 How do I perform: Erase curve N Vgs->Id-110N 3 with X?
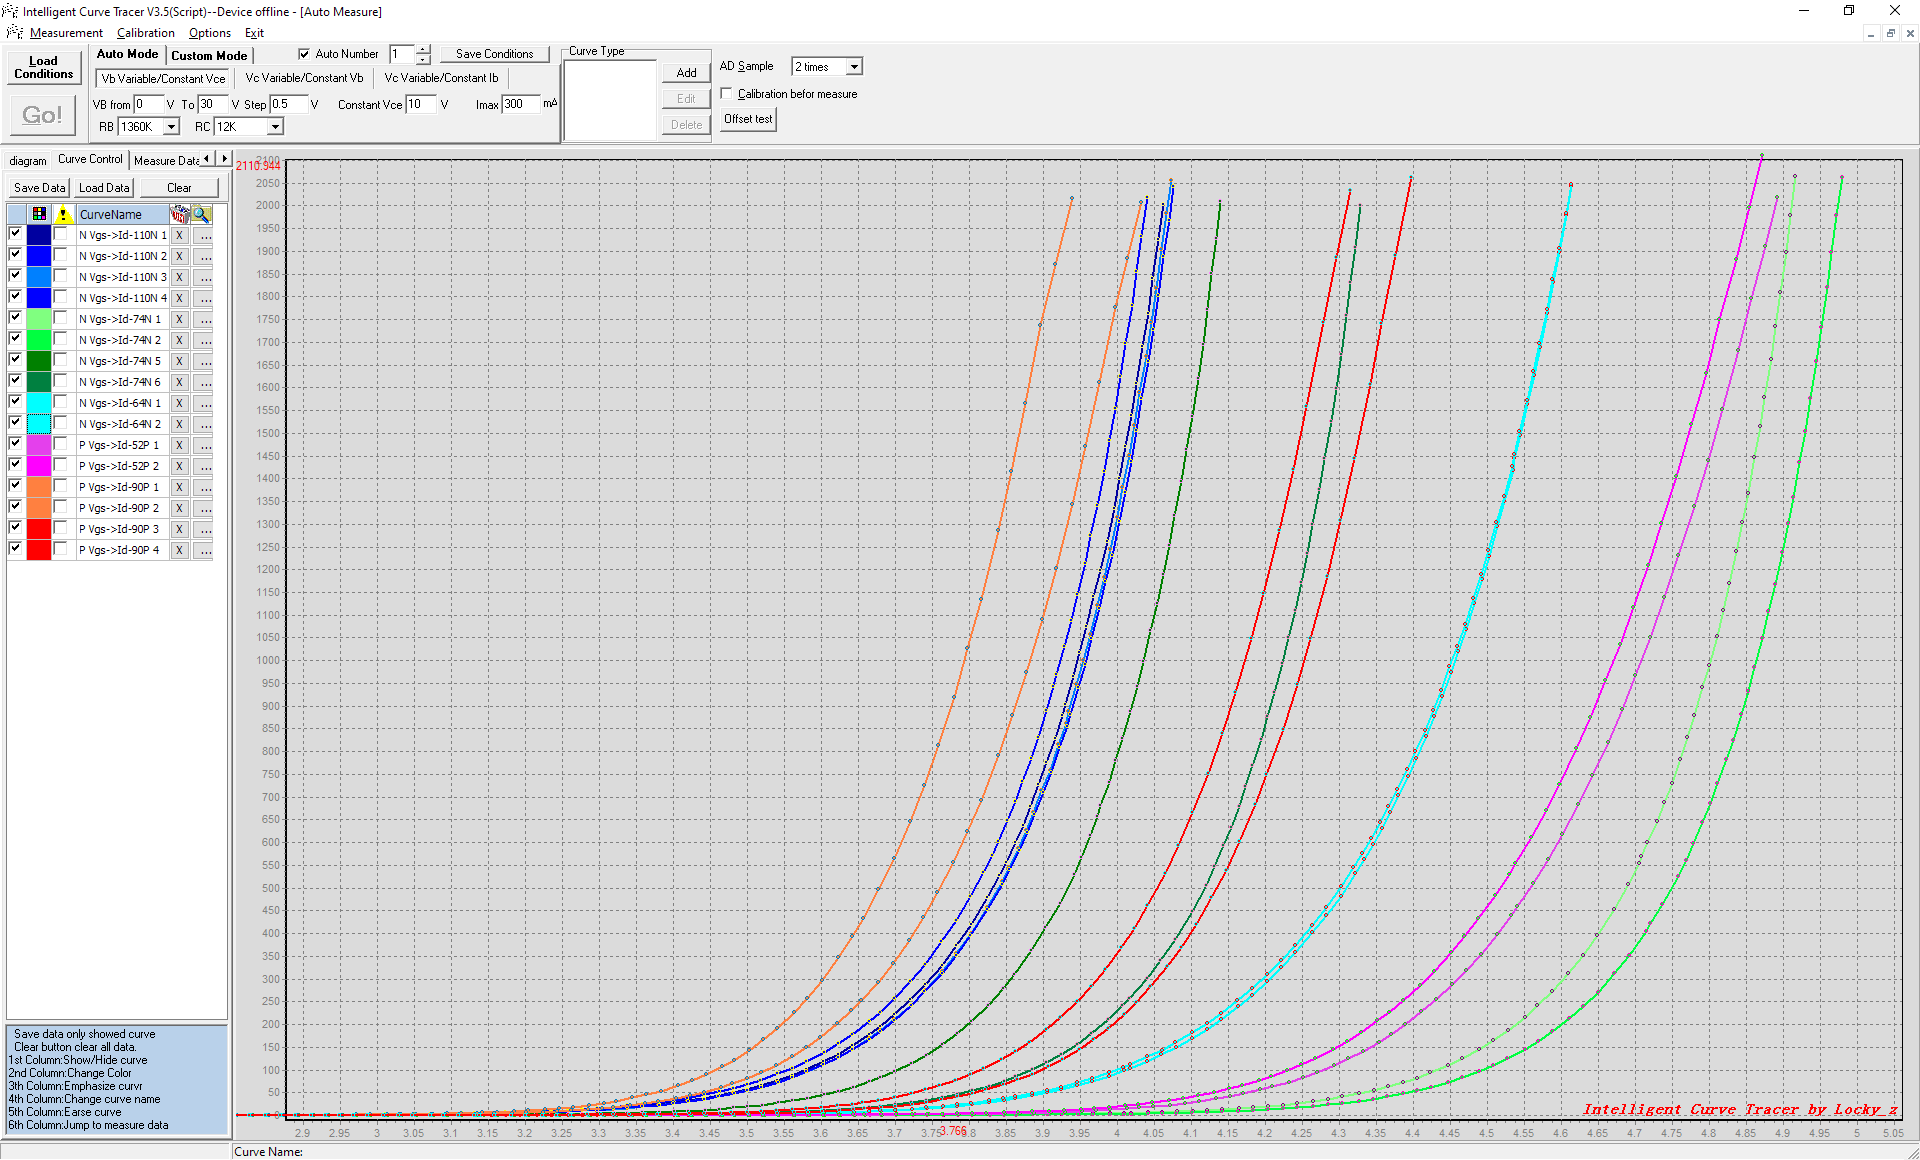point(180,278)
